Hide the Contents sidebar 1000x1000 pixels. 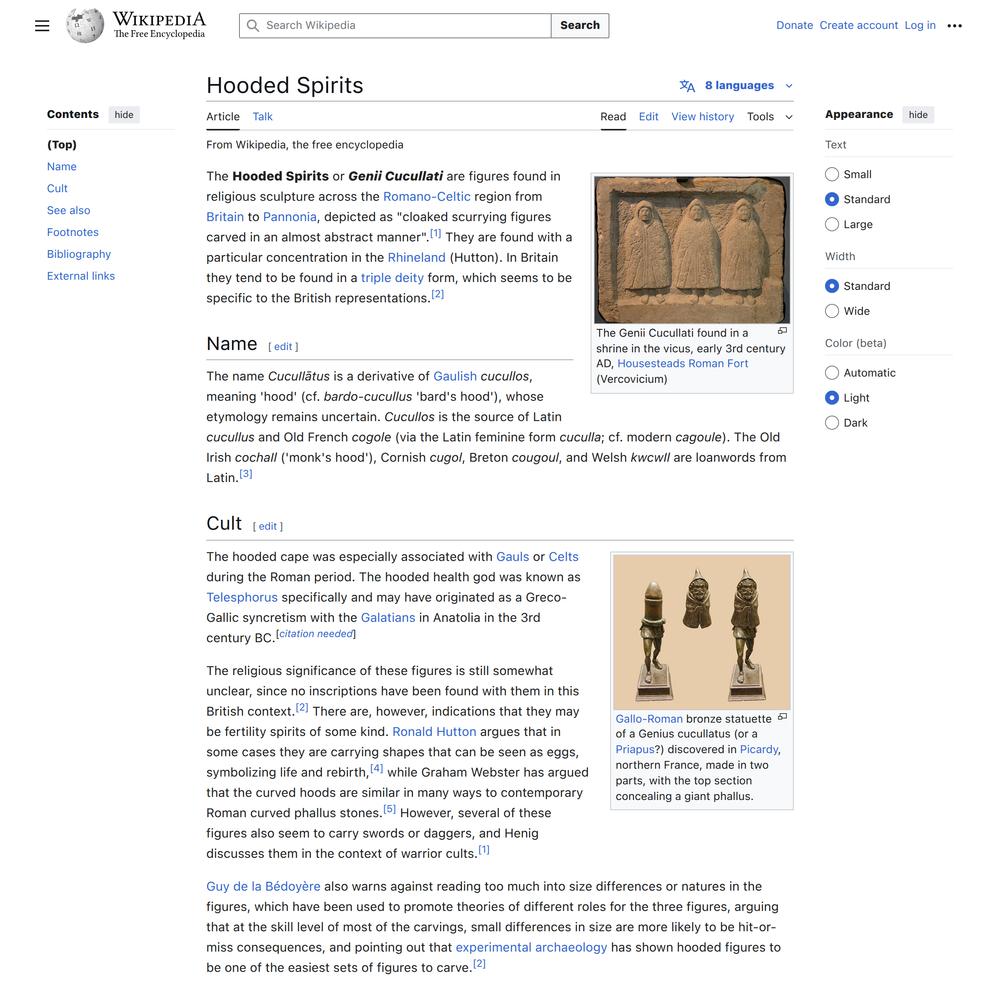[x=124, y=115]
